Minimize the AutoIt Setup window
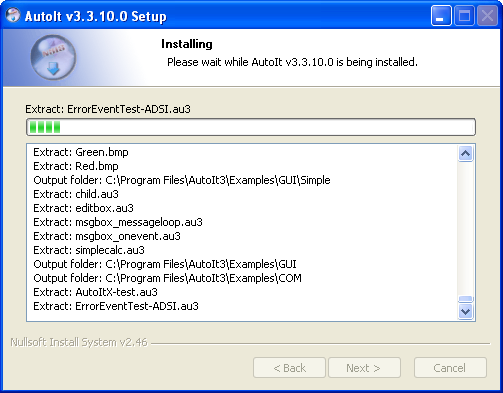The height and width of the screenshot is (393, 503). [x=441, y=16]
